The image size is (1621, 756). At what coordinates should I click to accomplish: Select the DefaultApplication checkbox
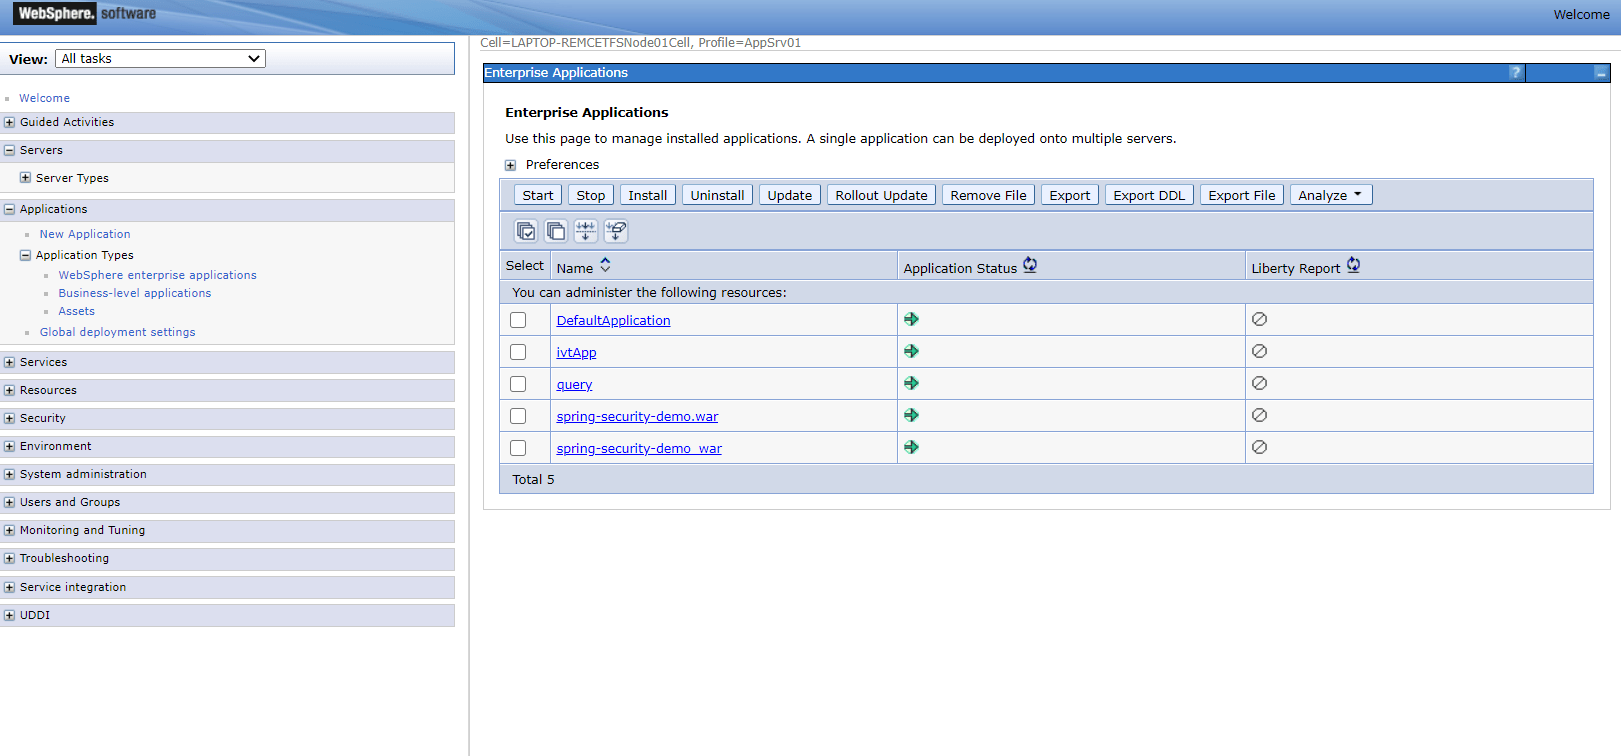pos(518,320)
